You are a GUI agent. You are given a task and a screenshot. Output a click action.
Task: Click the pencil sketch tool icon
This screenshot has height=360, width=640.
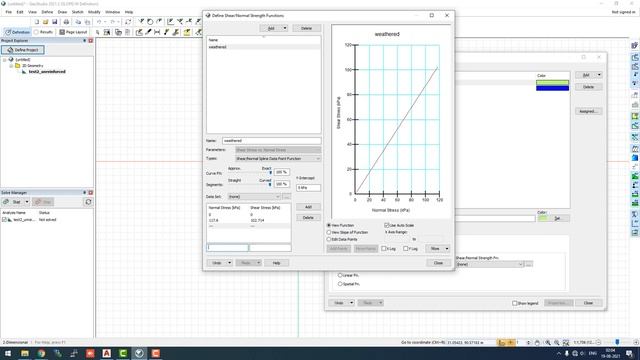[149, 32]
